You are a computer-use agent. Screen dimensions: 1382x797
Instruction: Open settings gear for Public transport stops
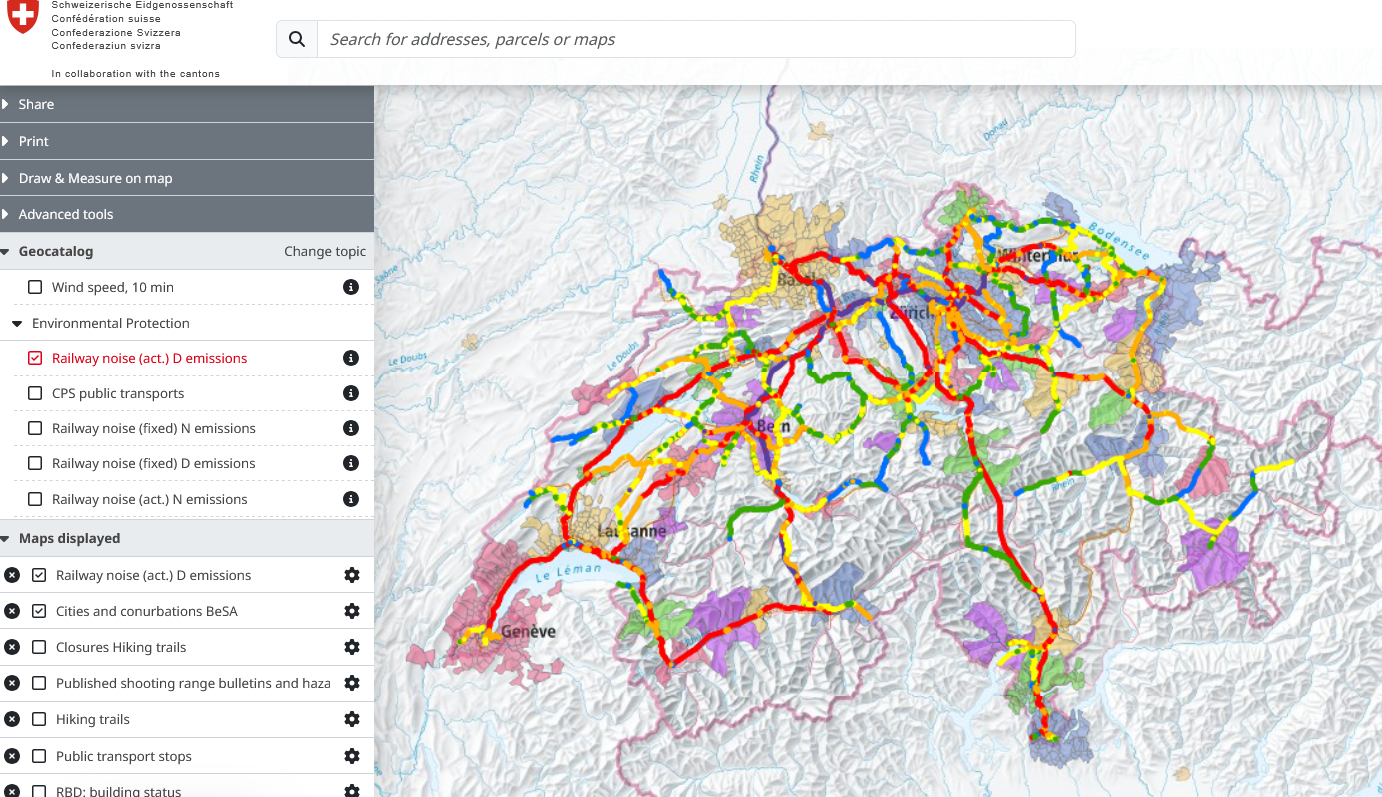[351, 756]
